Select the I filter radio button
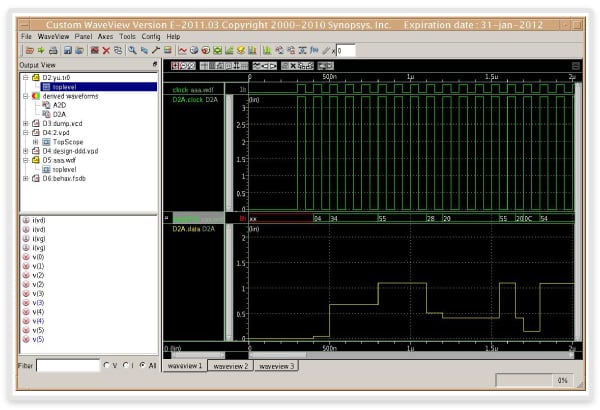The width and height of the screenshot is (600, 410). click(x=125, y=365)
